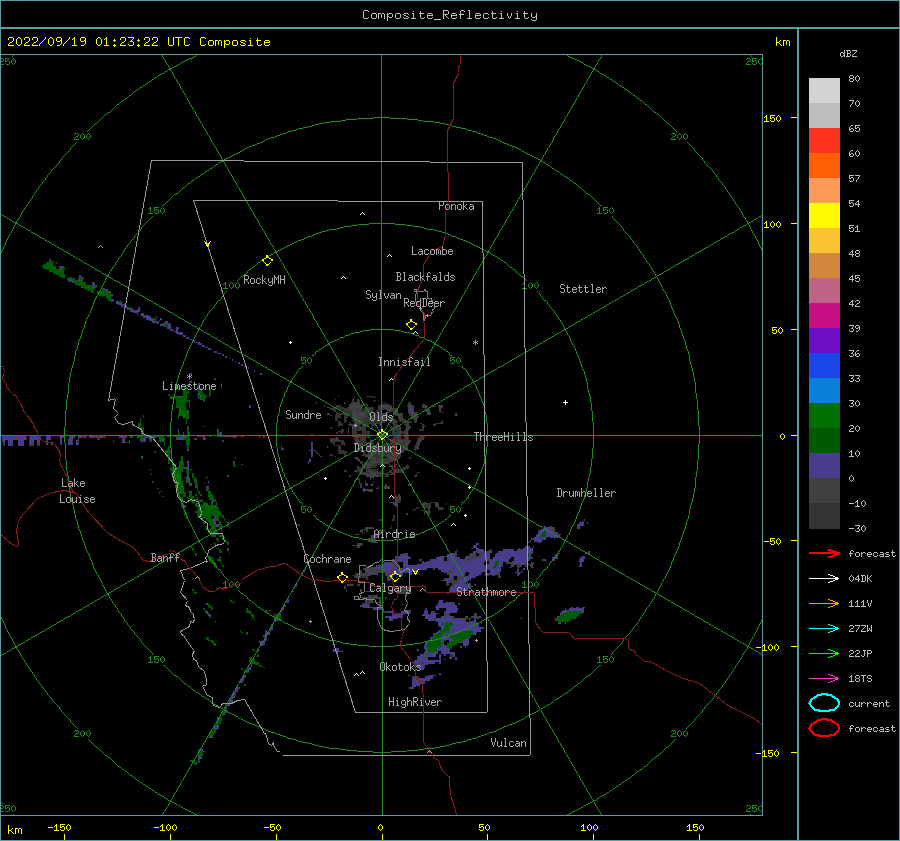Click the white plus marker west of Drumheller
Screen dimensions: 900x841
click(x=565, y=402)
